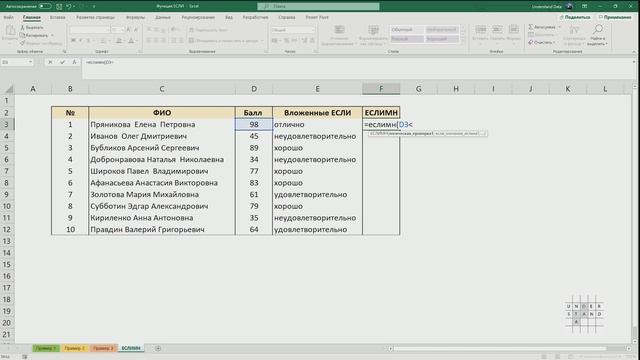Screen dimensions: 640x360
Task: Click the Enter checkmark in formula bar
Action: (x=62, y=62)
